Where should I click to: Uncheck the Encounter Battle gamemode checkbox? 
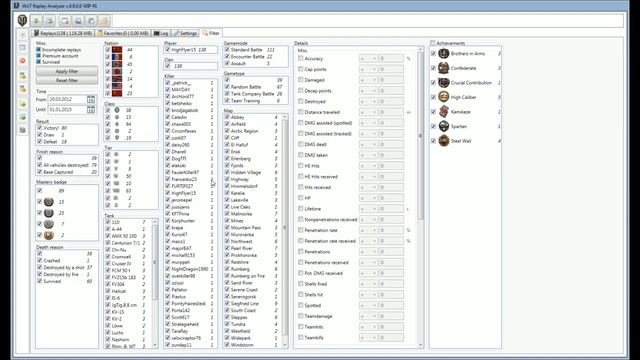pyautogui.click(x=227, y=57)
